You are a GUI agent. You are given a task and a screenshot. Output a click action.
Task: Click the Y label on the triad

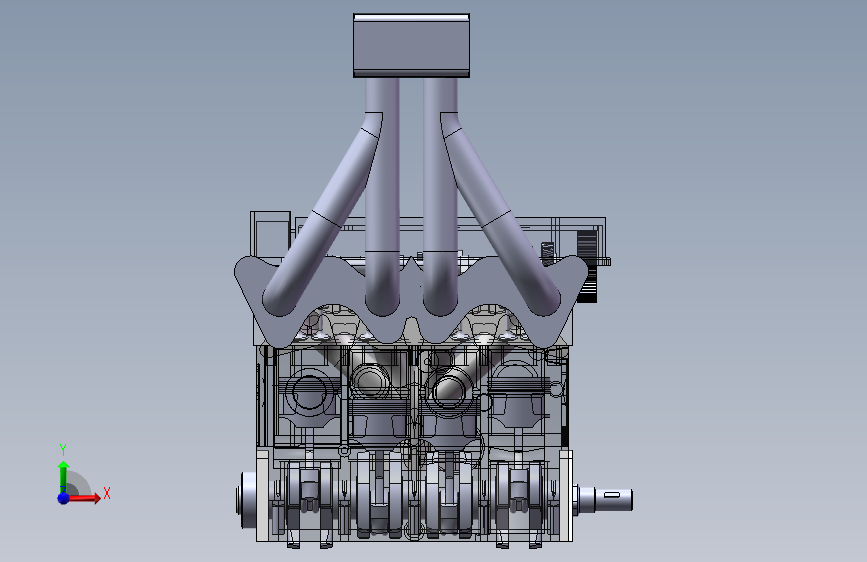[63, 450]
